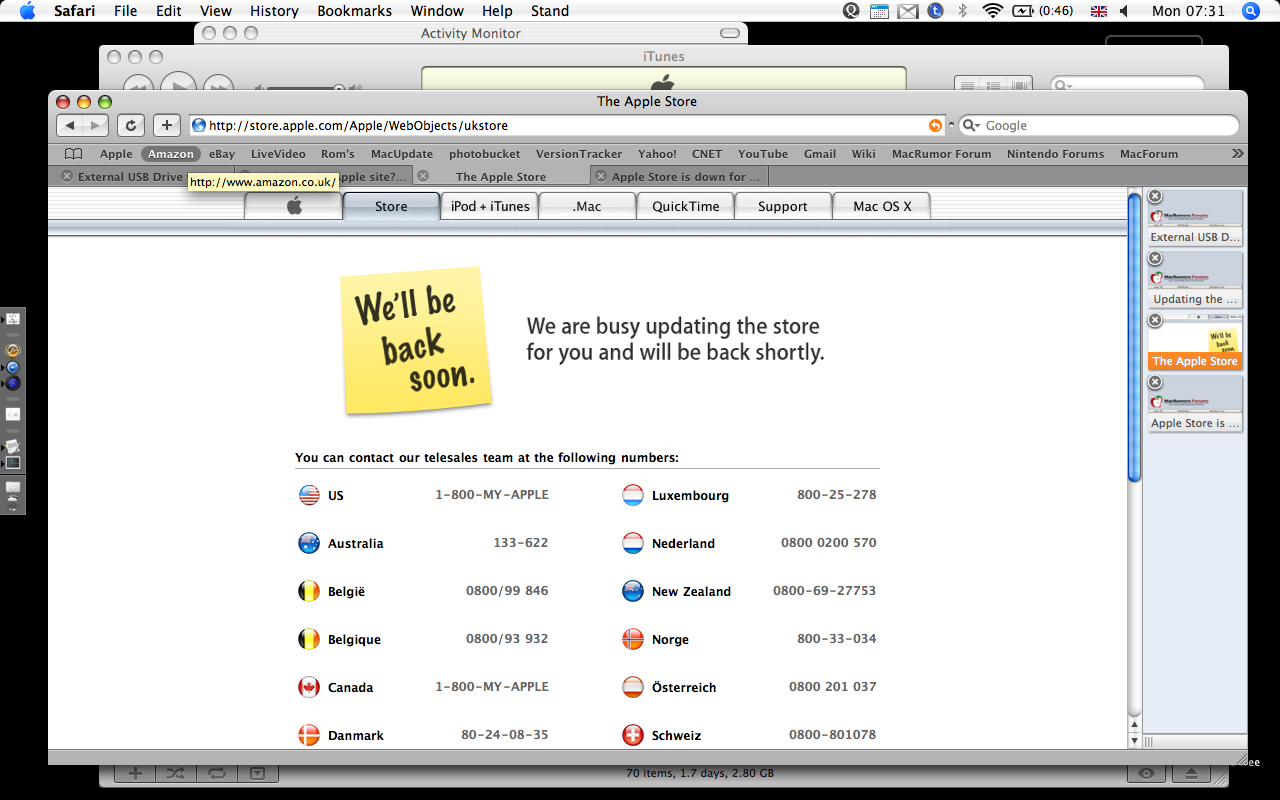
Task: Open the Trash in the Dock
Action: pos(13,502)
